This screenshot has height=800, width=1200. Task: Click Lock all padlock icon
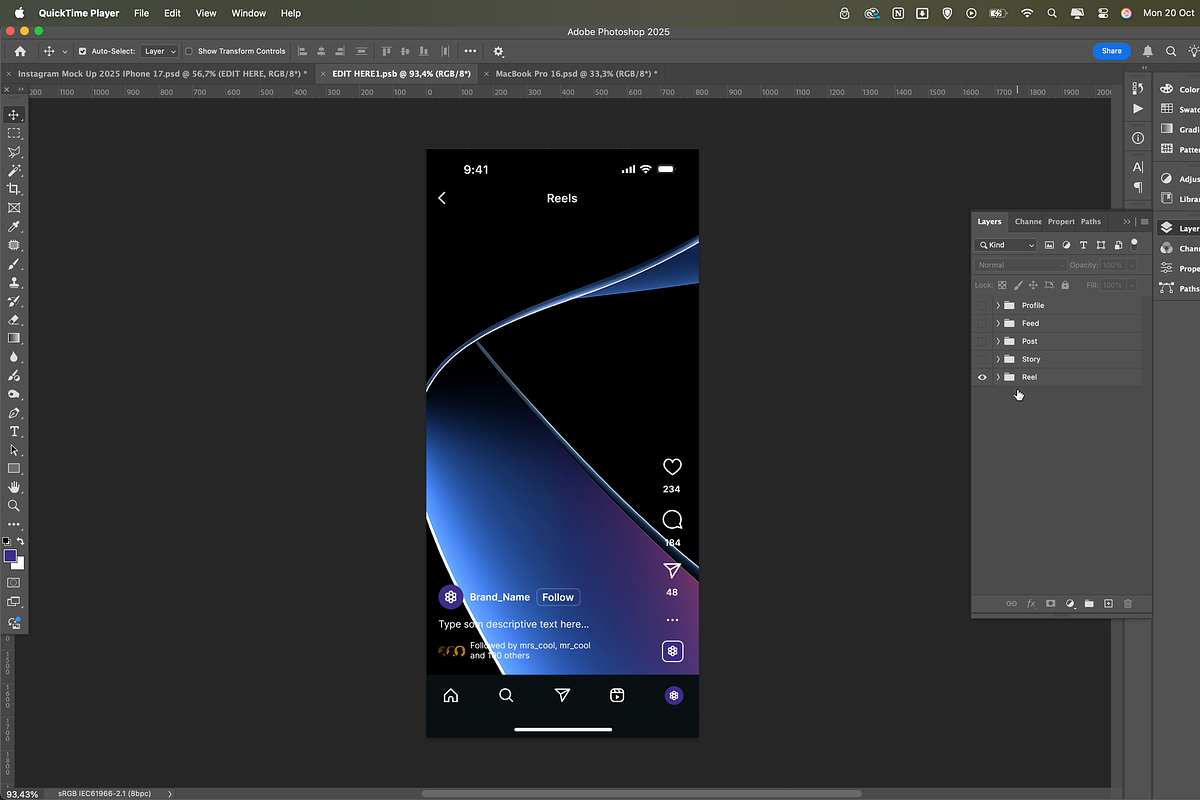tap(1065, 285)
